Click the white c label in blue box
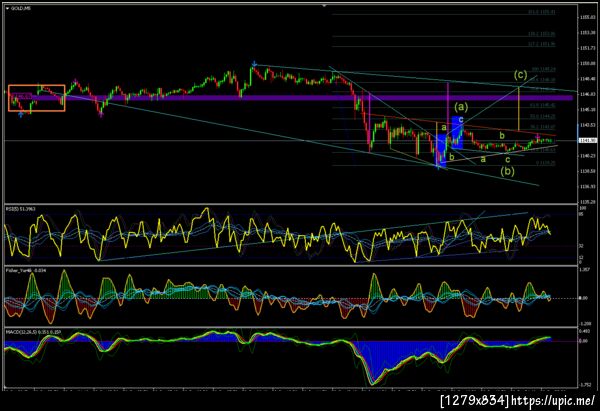This screenshot has width=600, height=411. (461, 120)
